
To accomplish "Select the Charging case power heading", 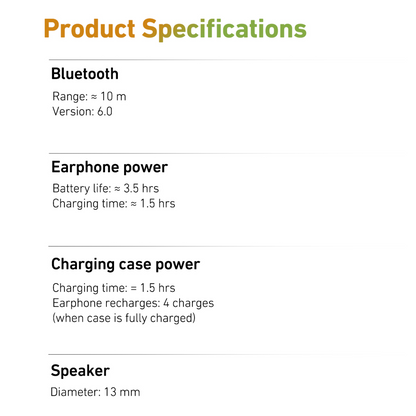I will pyautogui.click(x=126, y=265).
